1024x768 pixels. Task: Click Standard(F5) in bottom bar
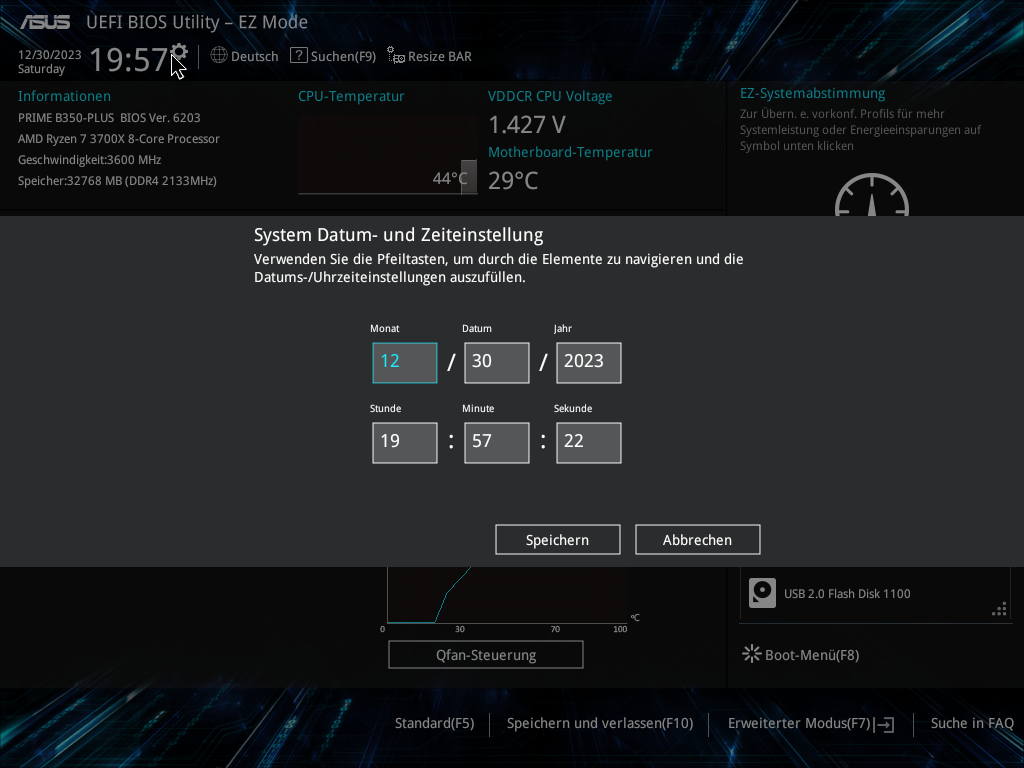[434, 724]
